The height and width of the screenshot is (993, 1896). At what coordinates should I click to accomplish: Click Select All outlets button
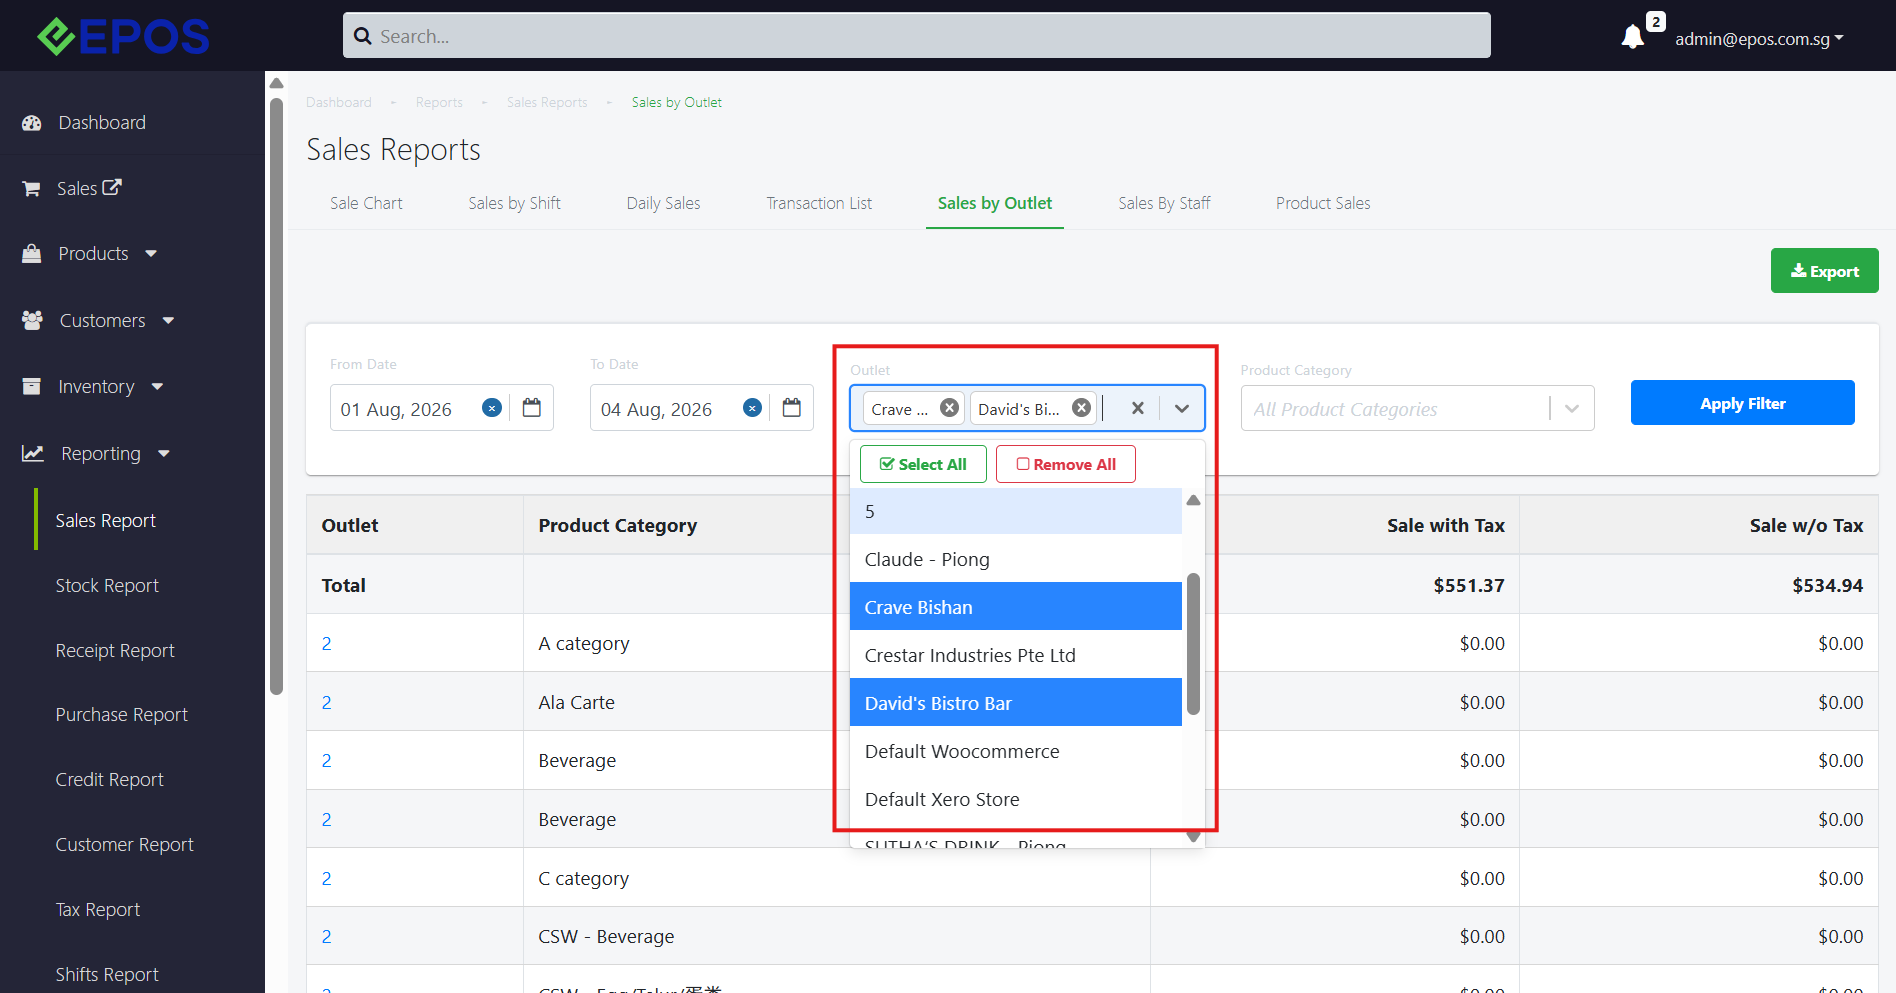923,464
